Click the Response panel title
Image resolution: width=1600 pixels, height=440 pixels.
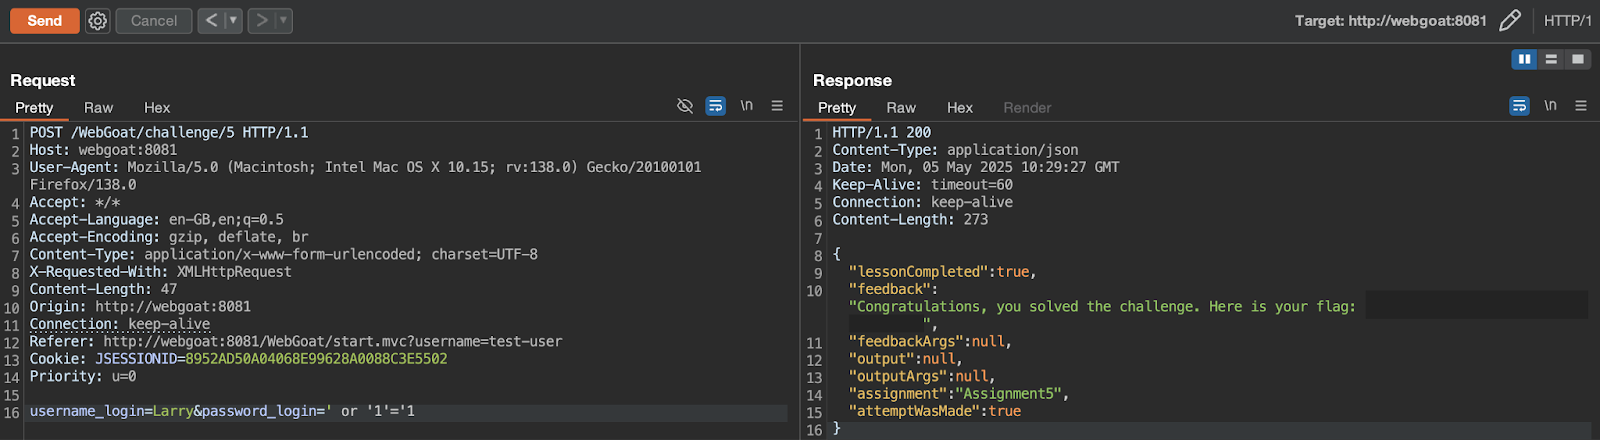tap(852, 80)
